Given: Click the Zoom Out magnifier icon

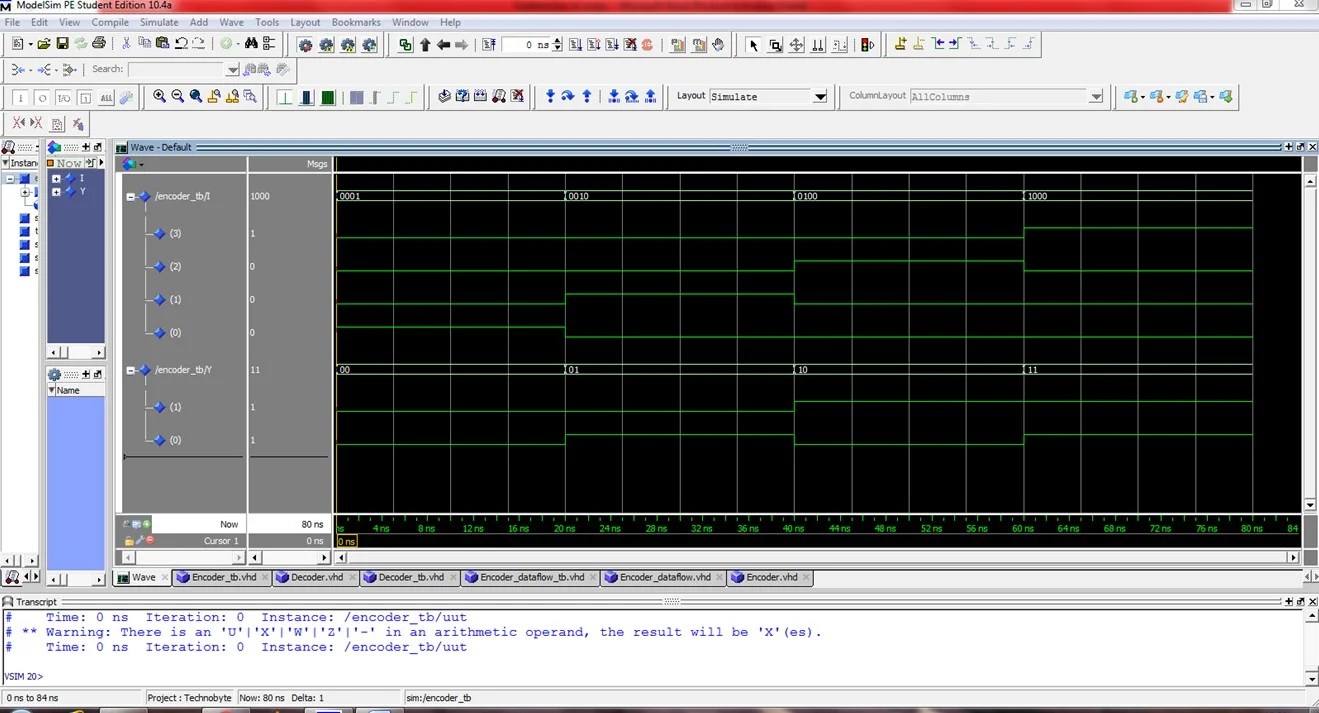Looking at the screenshot, I should tap(177, 97).
